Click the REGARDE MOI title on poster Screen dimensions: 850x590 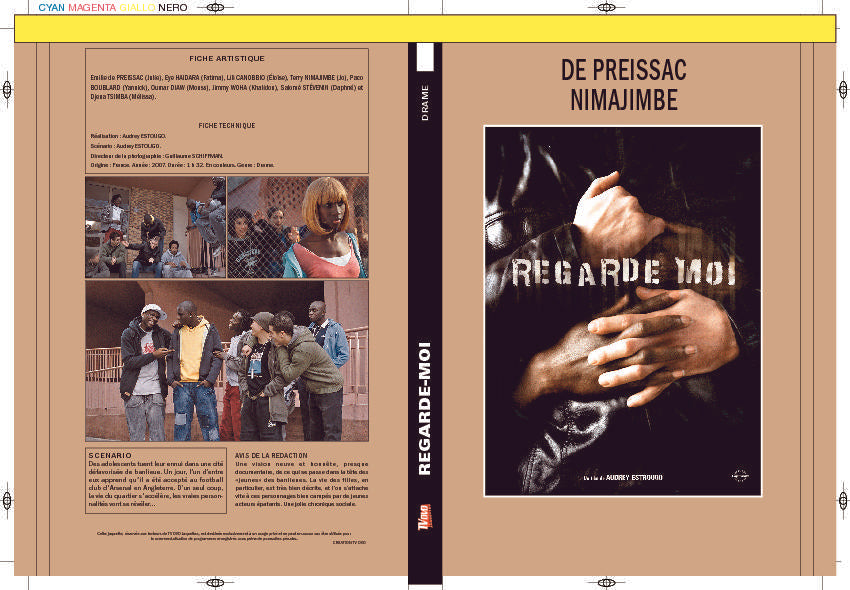click(x=623, y=272)
